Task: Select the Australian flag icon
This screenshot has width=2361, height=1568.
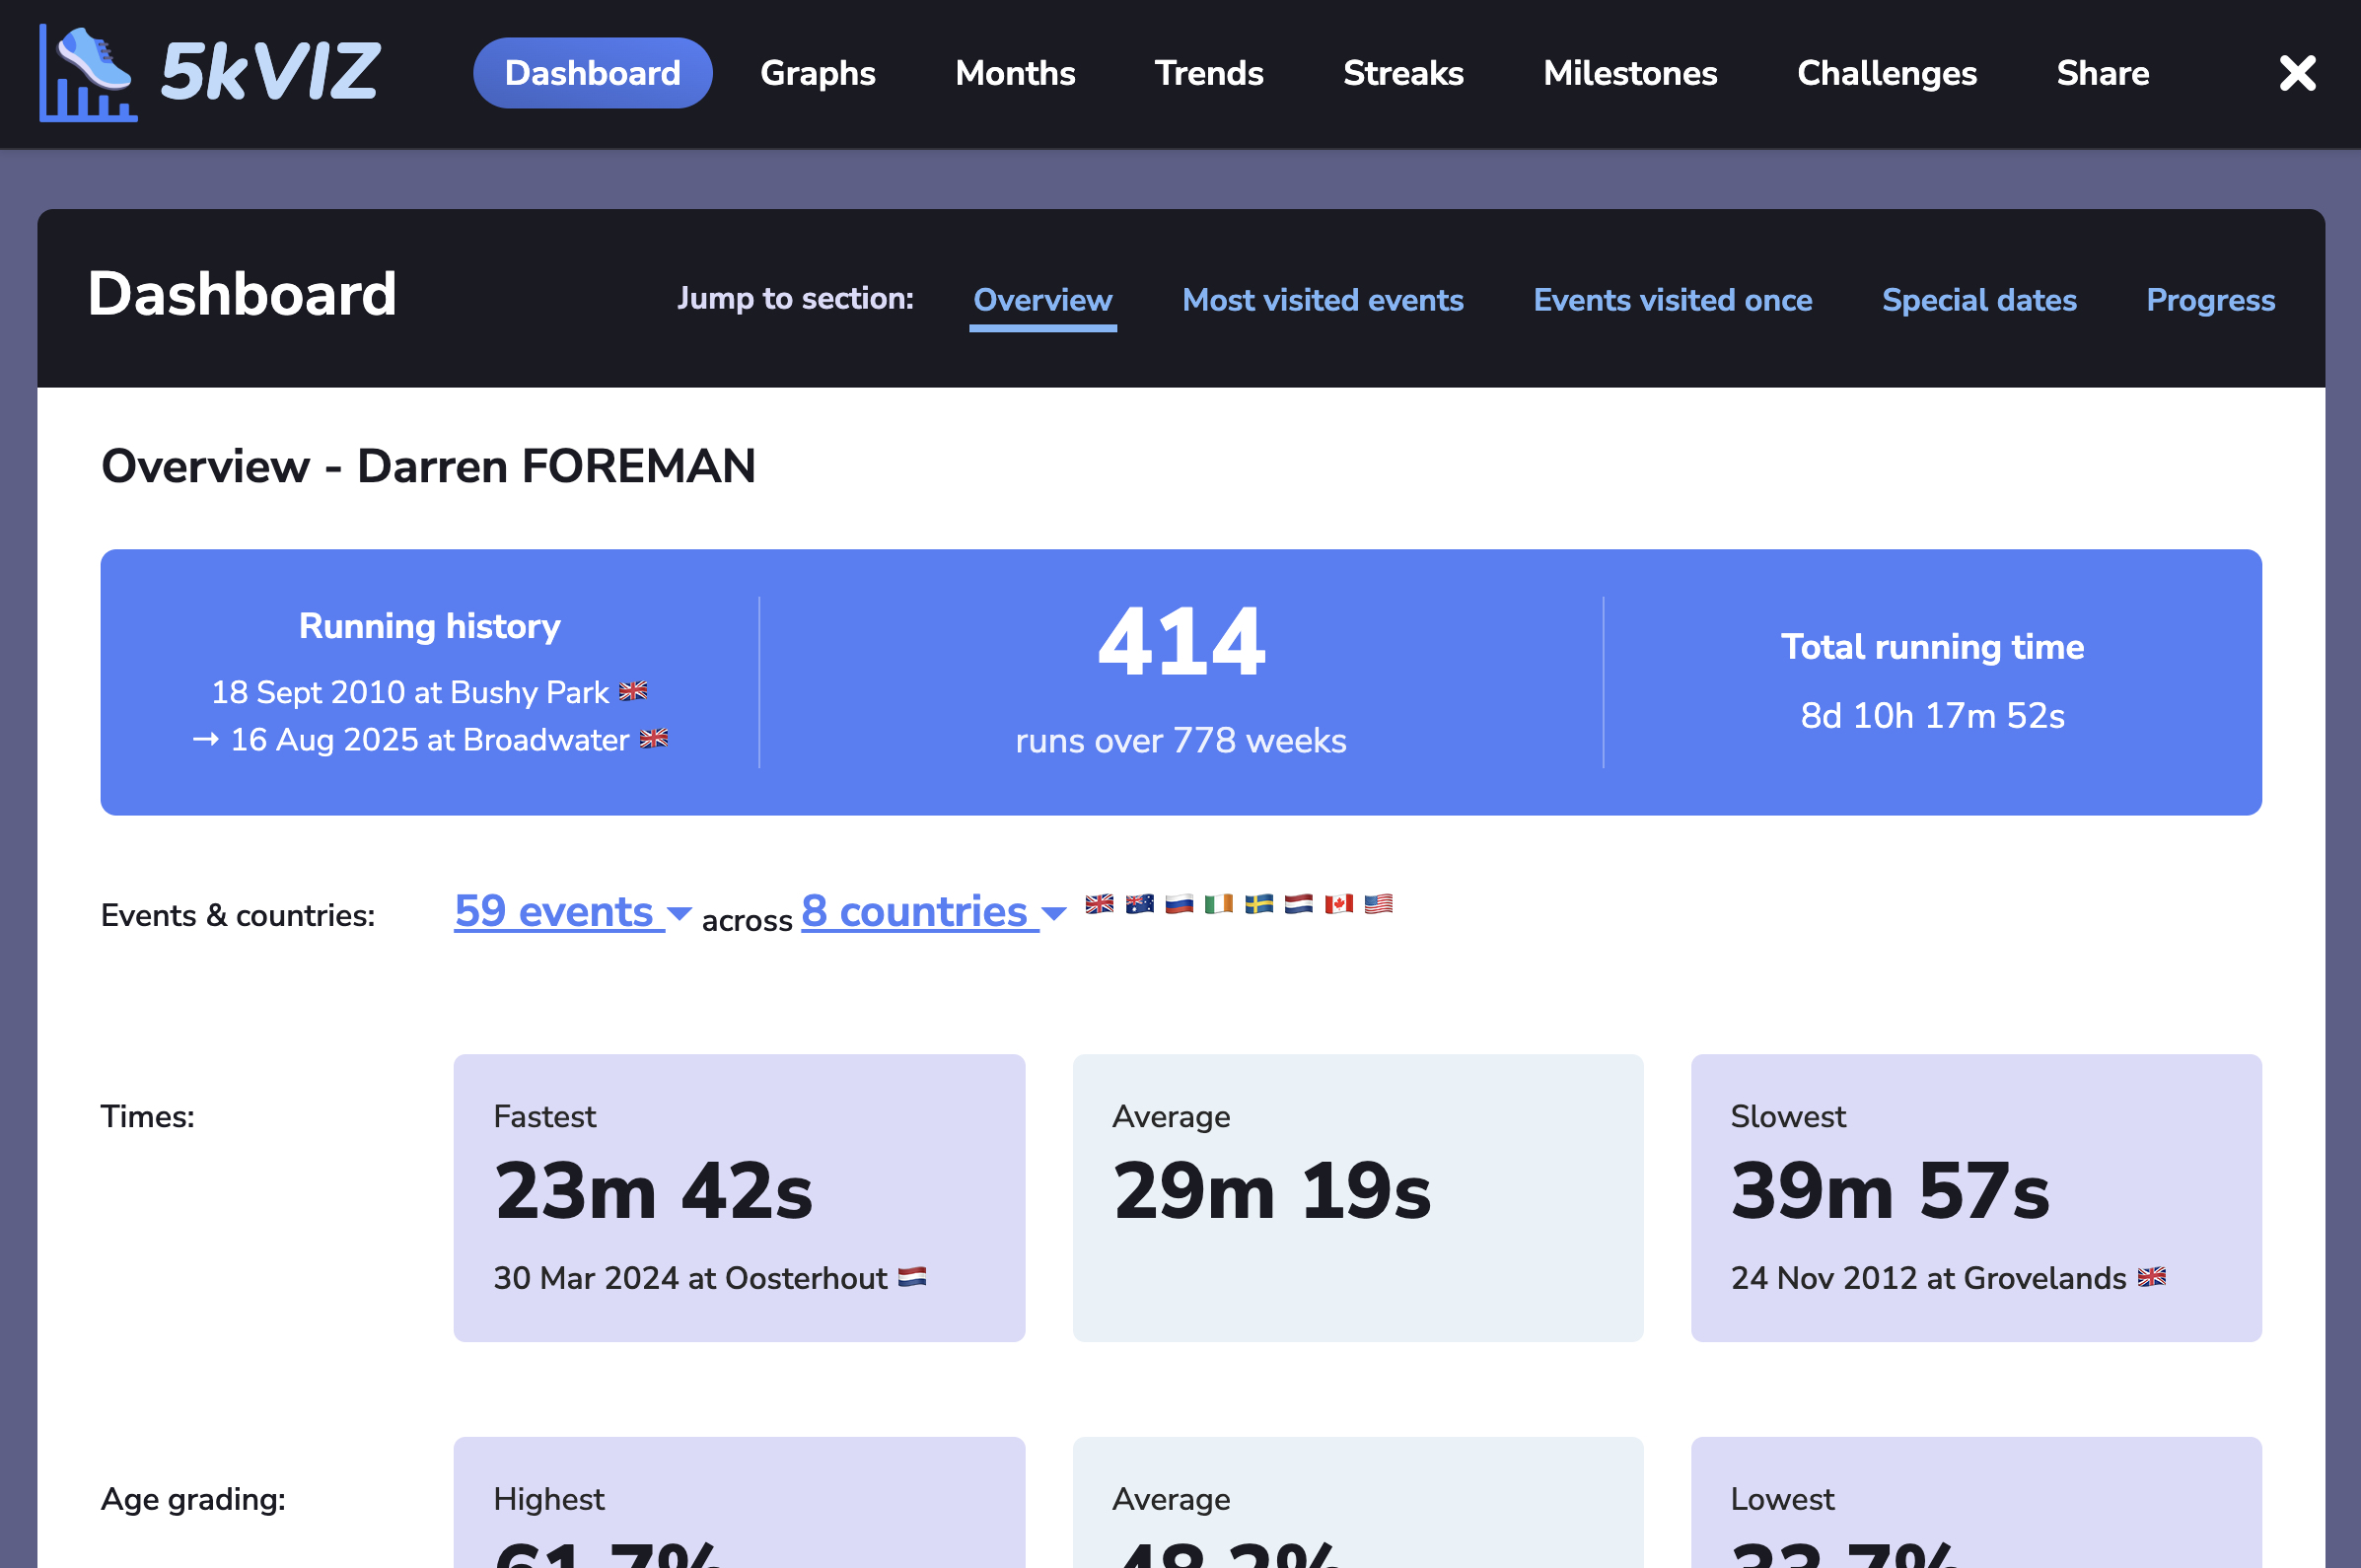Action: [1138, 905]
